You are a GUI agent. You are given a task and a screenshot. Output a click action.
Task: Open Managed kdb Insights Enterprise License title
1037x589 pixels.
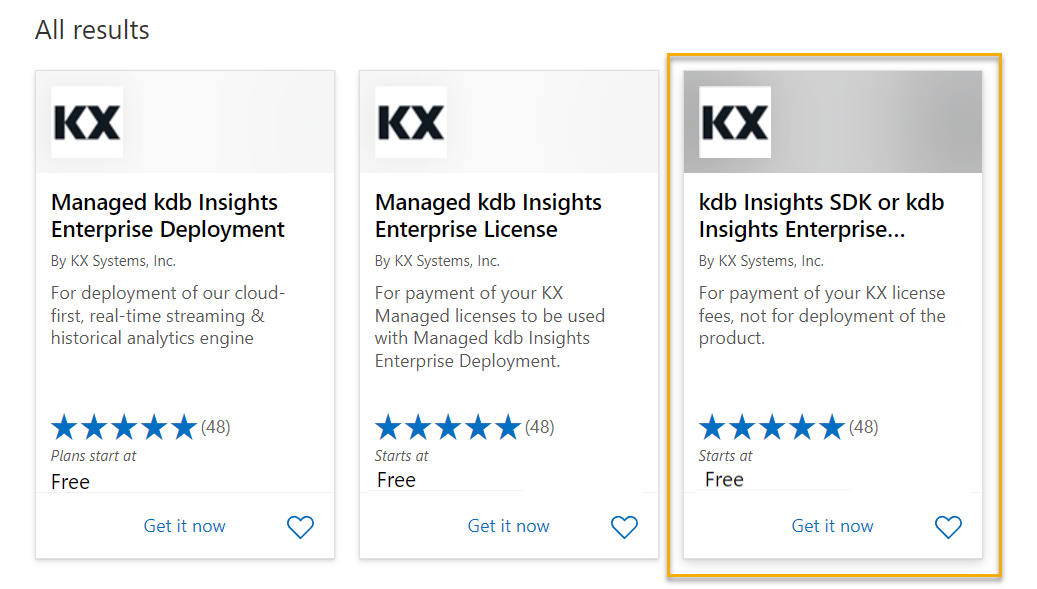click(488, 216)
